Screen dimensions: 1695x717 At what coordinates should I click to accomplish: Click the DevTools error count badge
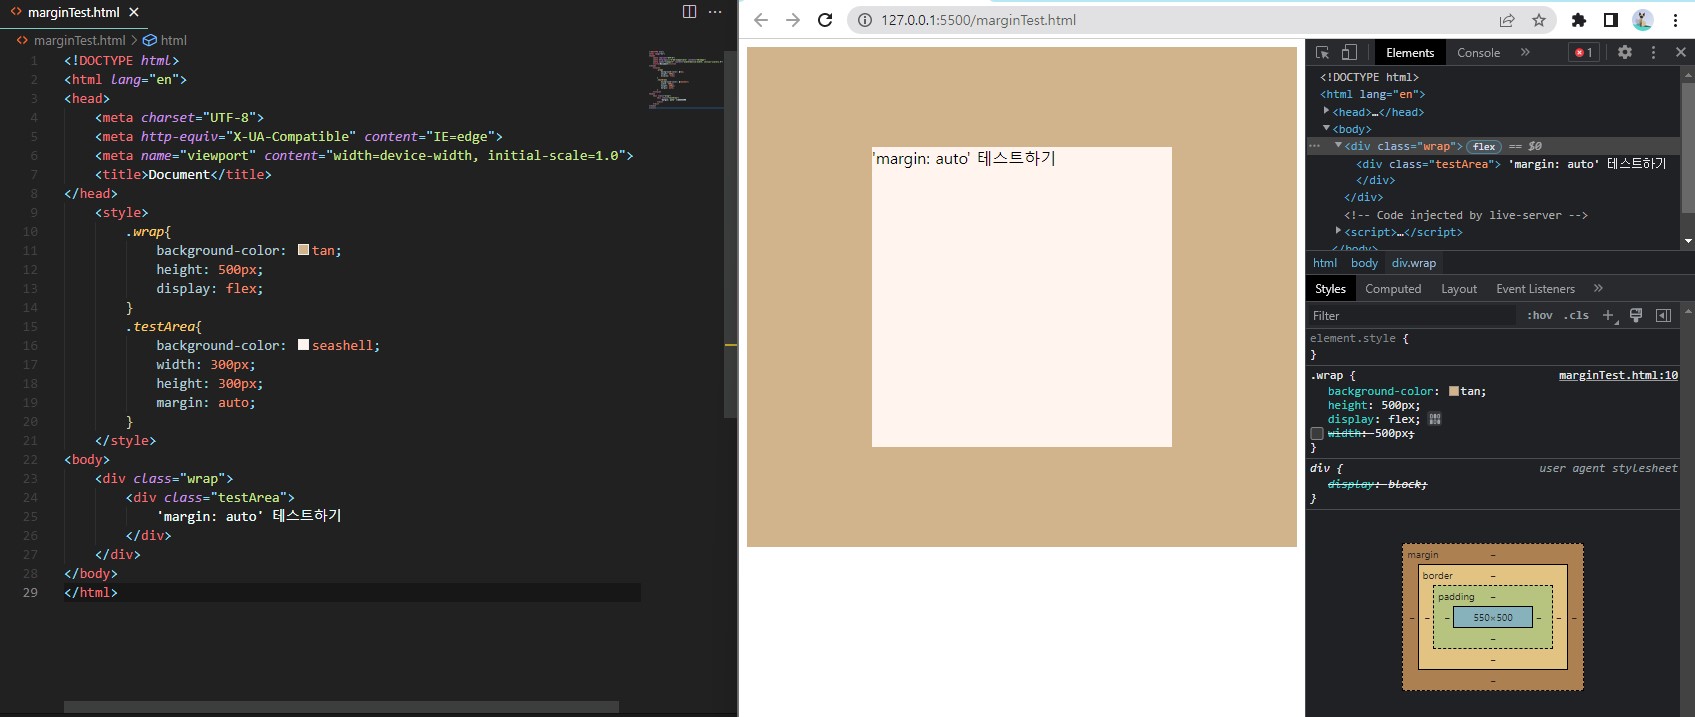[1584, 53]
